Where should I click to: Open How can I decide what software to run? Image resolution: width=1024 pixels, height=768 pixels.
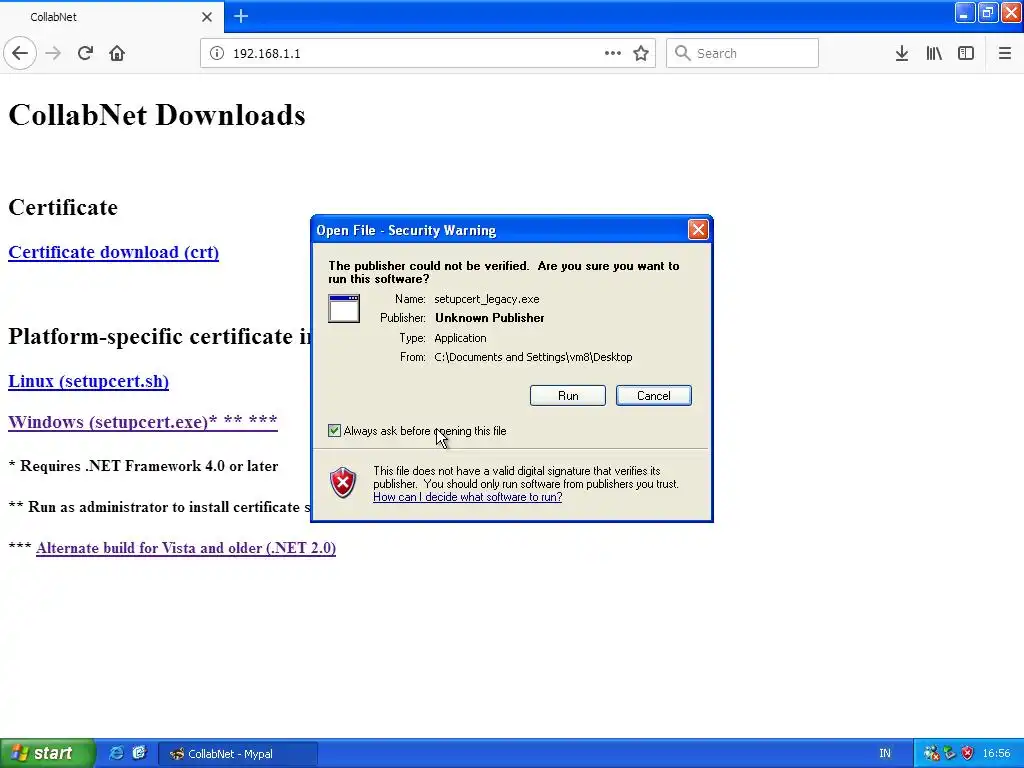coord(468,497)
